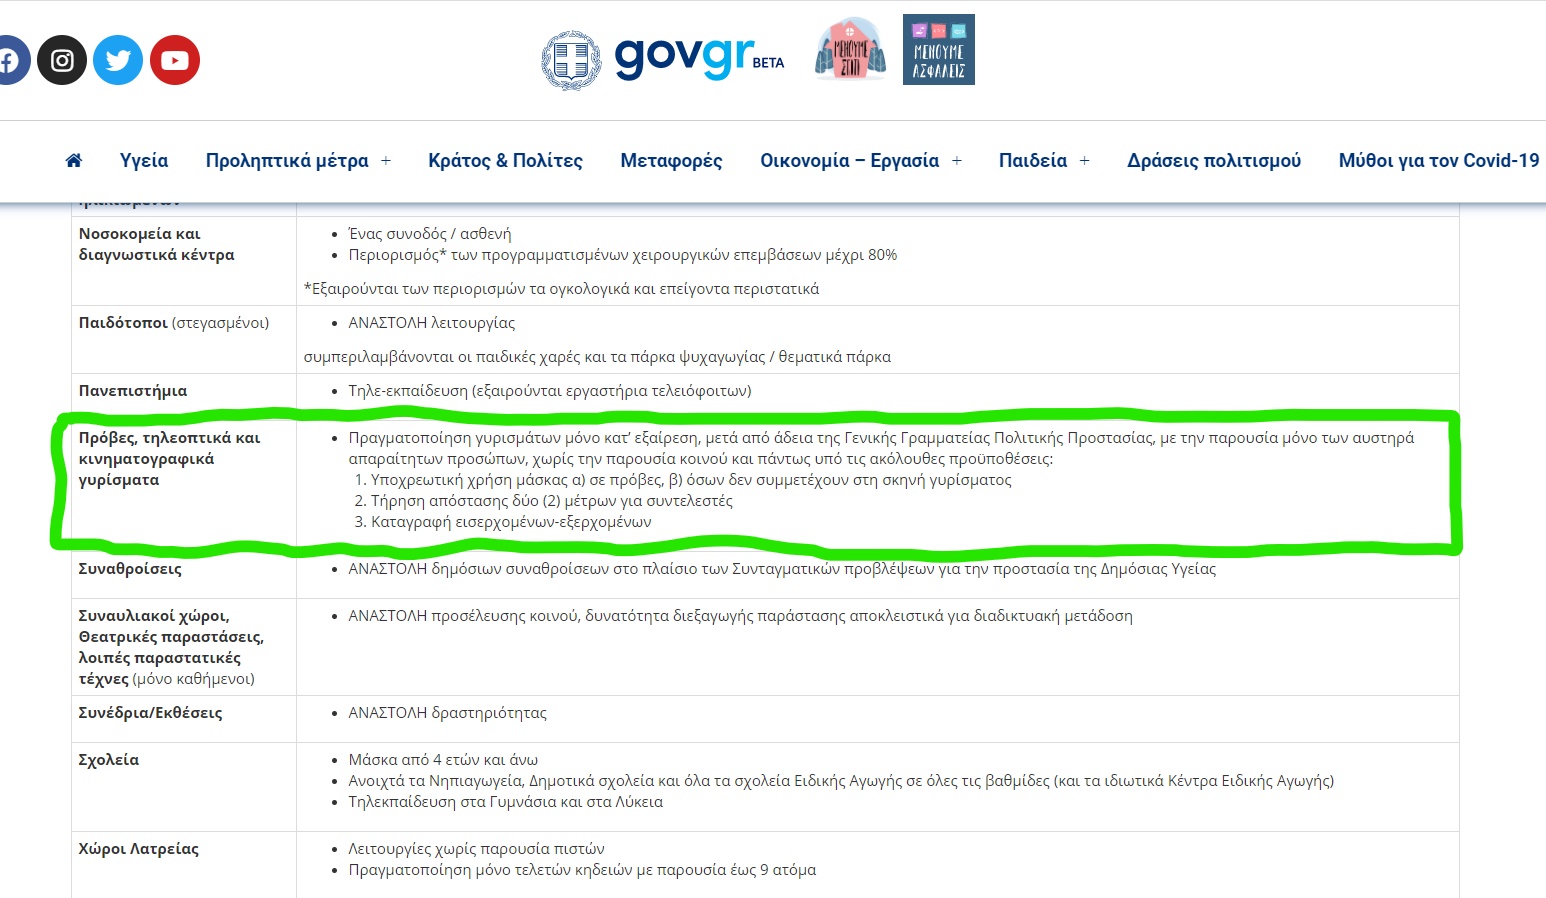Click the Facebook icon in the header
The height and width of the screenshot is (898, 1546).
tap(10, 61)
